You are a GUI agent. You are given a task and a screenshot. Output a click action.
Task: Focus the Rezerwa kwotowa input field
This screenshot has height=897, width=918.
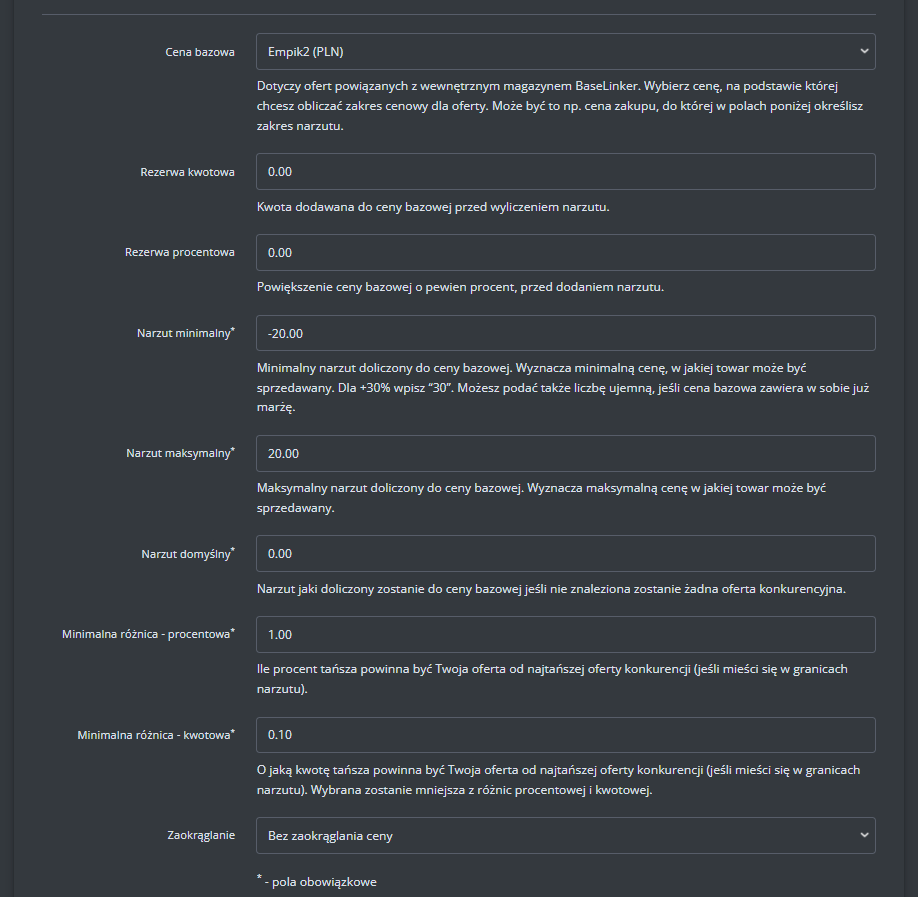click(x=565, y=172)
